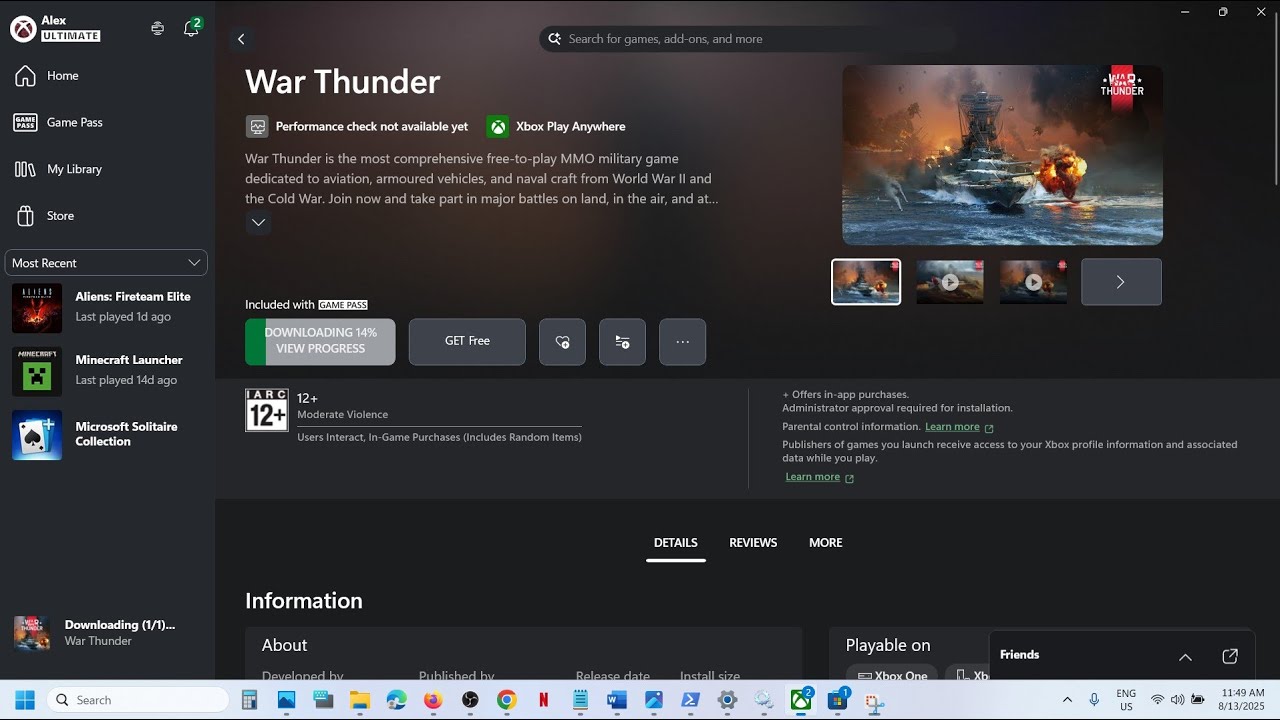This screenshot has height=720, width=1280.
Task: Open the ENG US language indicator
Action: (1126, 700)
